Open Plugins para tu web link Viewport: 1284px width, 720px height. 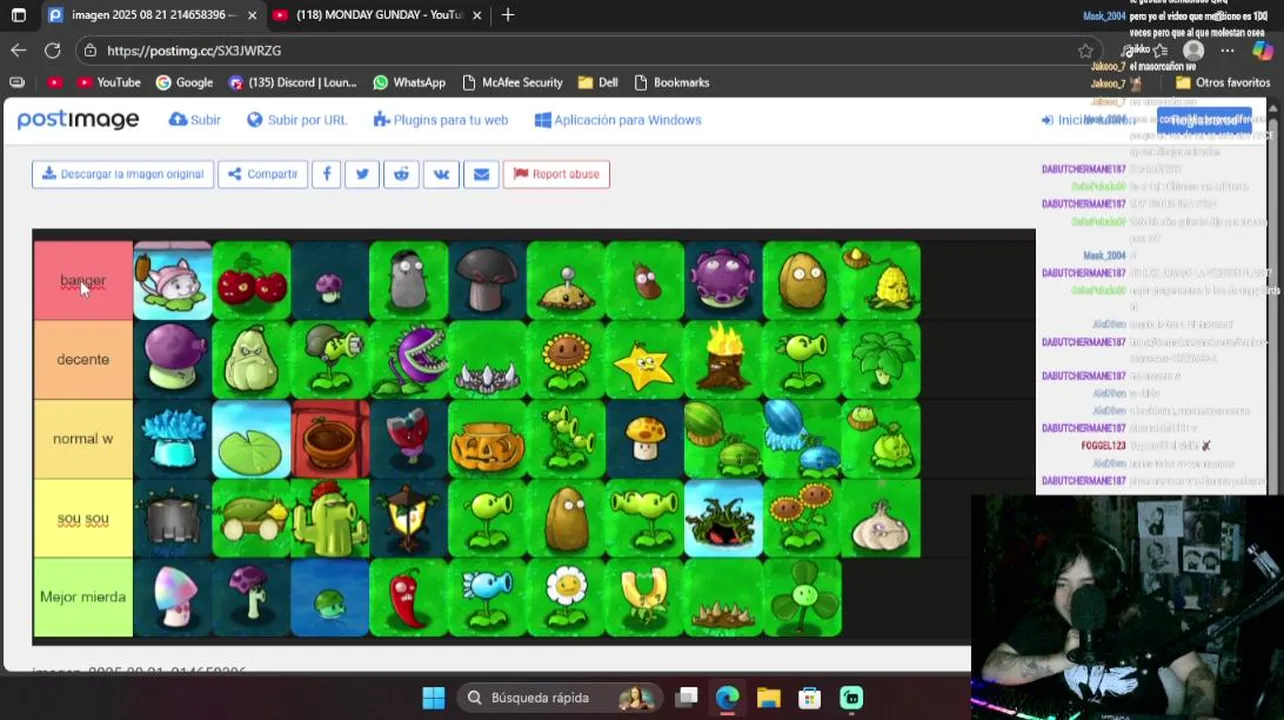[x=441, y=120]
